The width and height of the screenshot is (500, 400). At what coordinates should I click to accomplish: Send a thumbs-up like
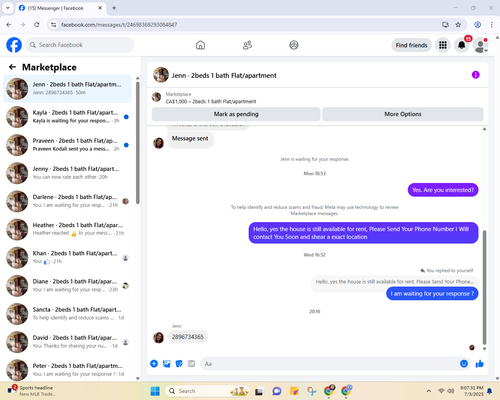tap(480, 364)
